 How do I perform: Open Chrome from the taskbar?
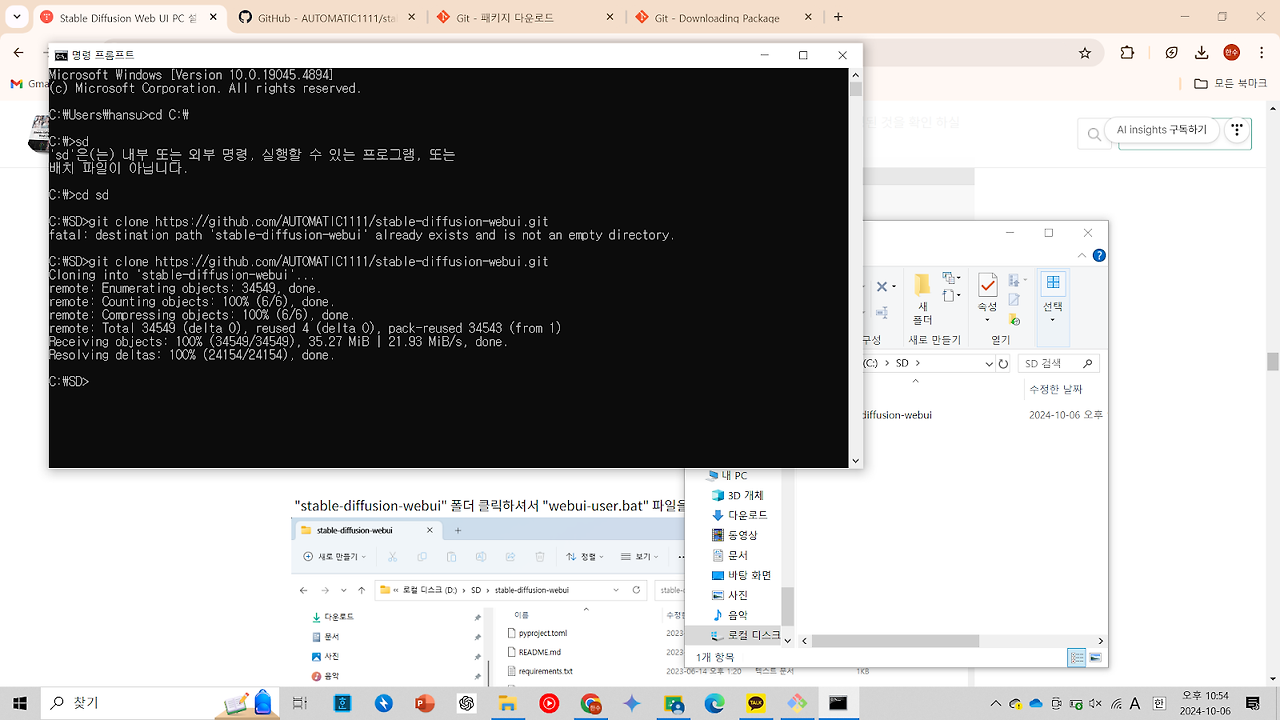coord(590,703)
